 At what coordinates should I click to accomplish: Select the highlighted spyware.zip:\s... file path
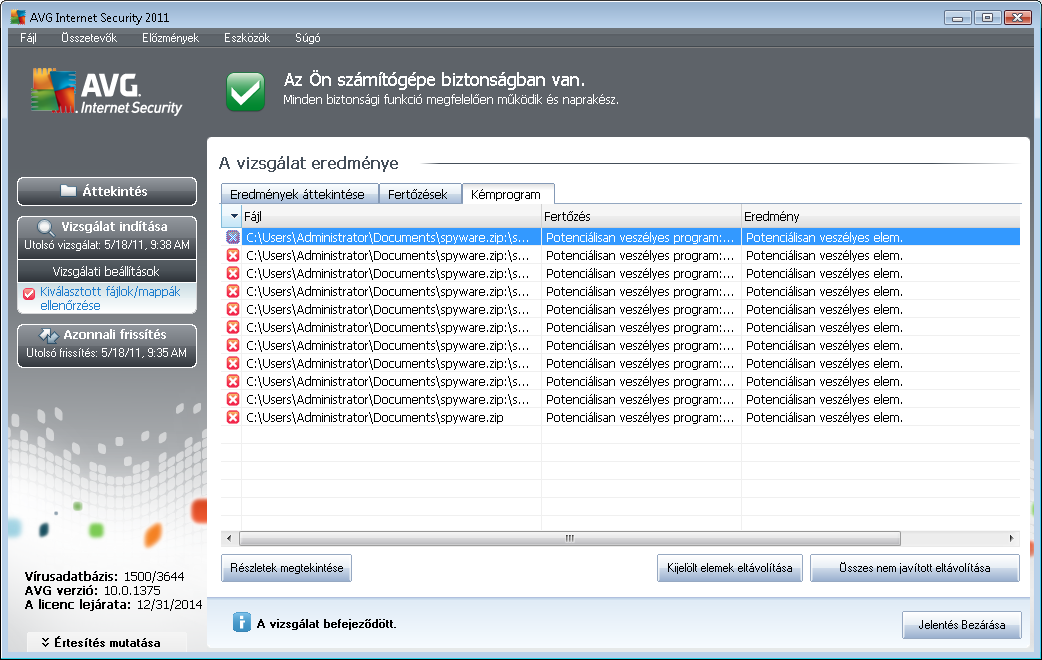(388, 237)
